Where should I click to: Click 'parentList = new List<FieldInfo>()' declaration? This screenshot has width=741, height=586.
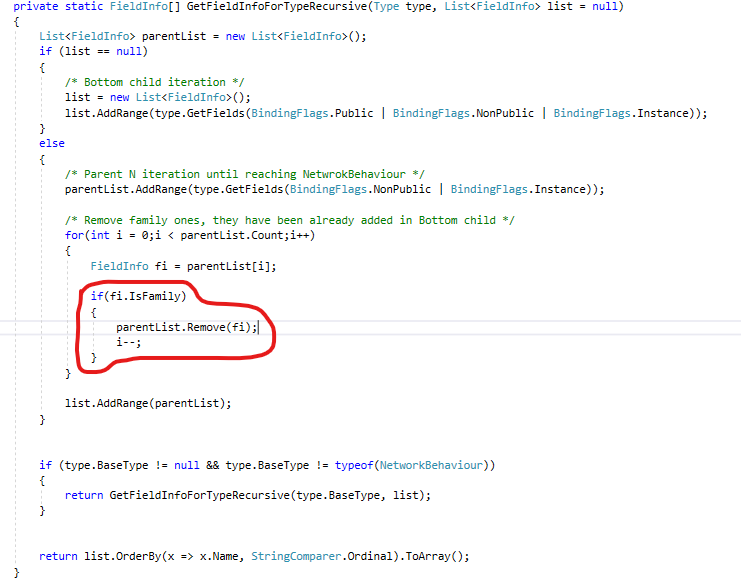pos(250,36)
